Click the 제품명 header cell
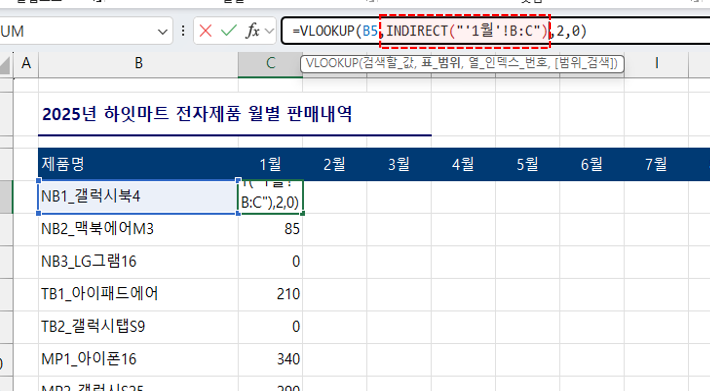 point(139,164)
